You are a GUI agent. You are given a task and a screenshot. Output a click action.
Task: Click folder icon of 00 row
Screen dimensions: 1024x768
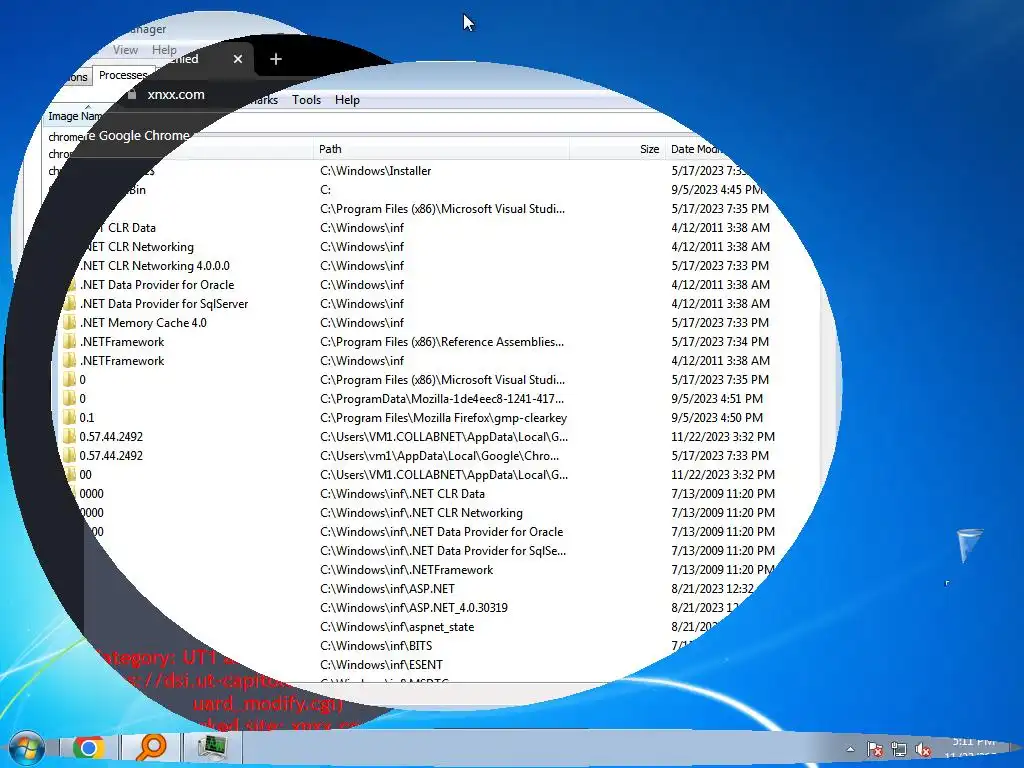click(x=69, y=475)
